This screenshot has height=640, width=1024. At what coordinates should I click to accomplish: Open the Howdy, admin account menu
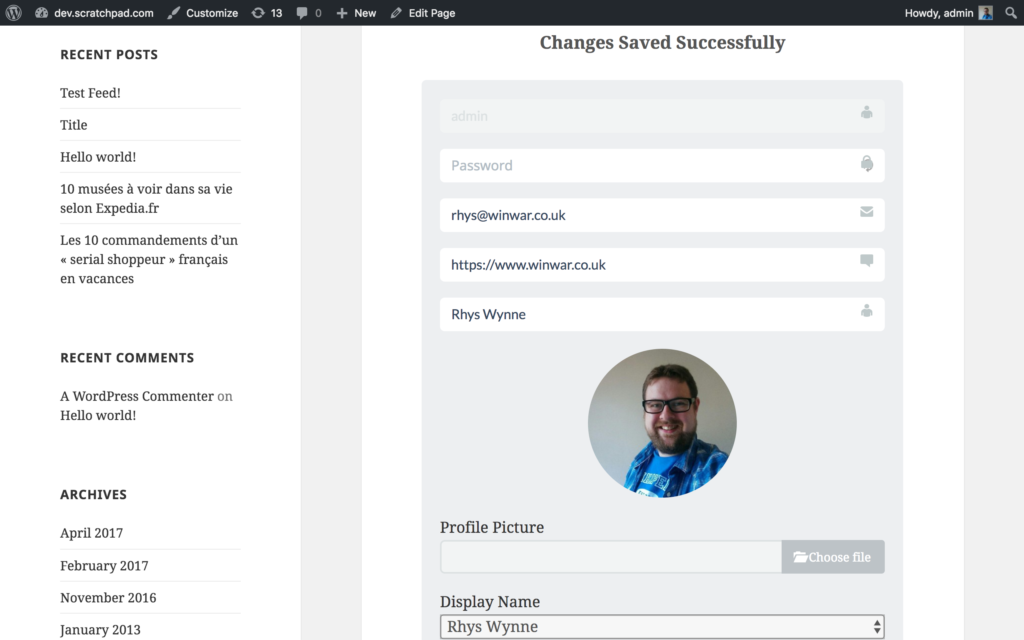point(949,12)
